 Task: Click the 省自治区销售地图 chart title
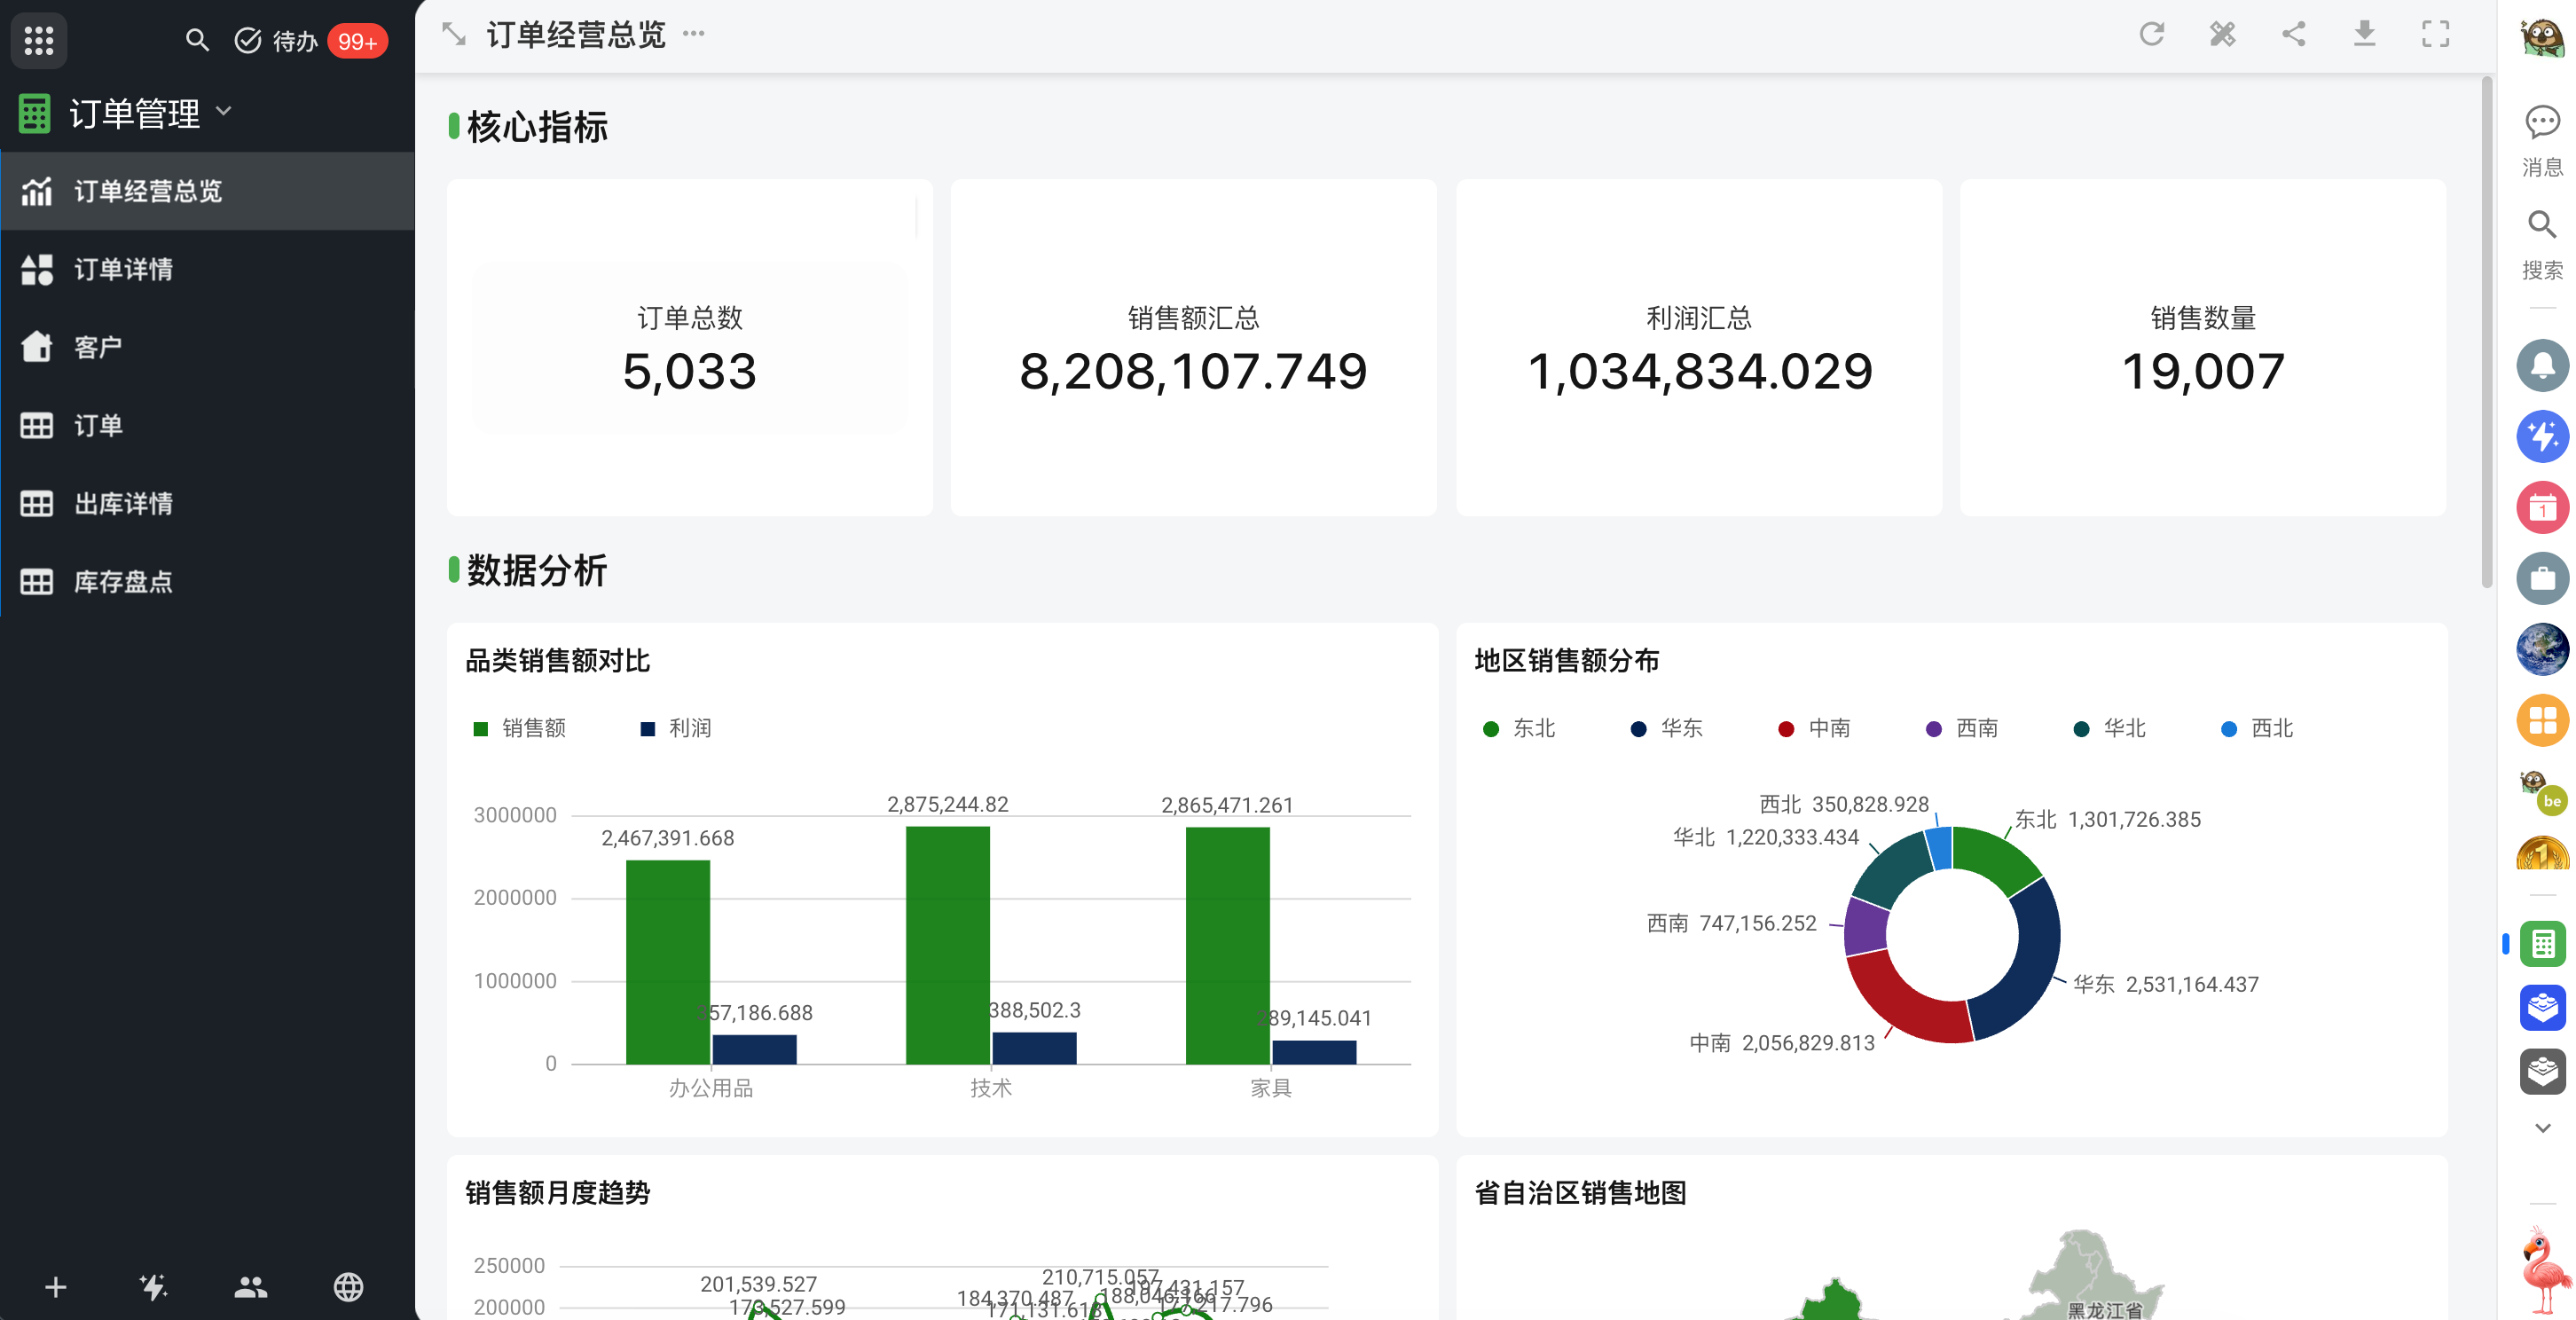1581,1193
